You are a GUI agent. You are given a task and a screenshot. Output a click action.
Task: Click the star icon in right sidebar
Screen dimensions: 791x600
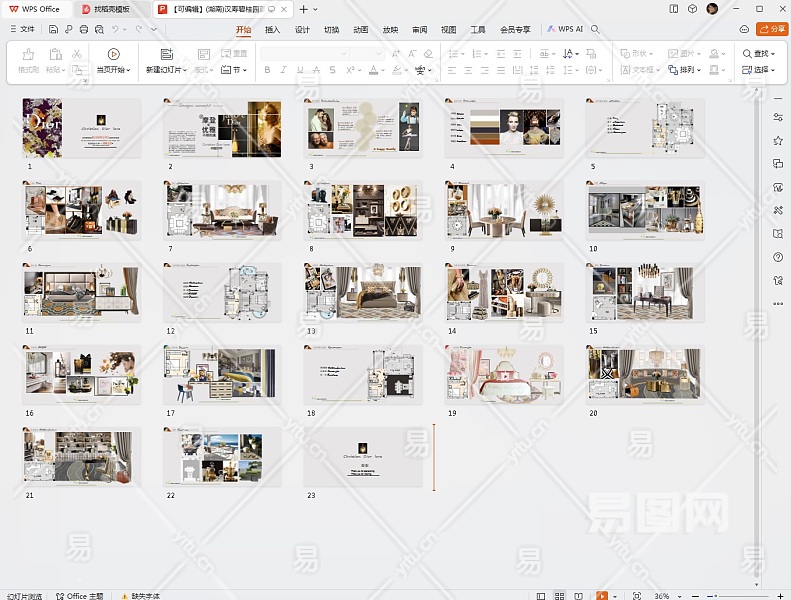click(x=778, y=141)
